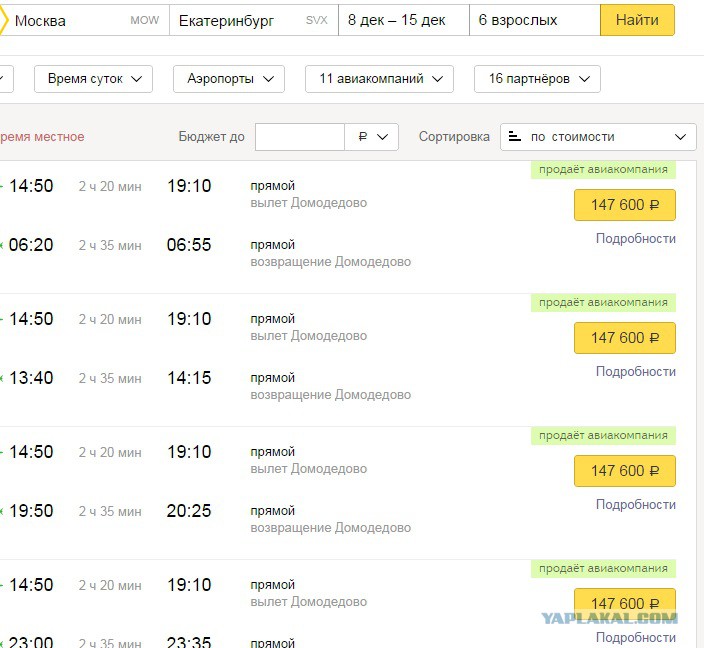Open Подробности for the 19:50 return option
704x648 pixels.
click(x=636, y=504)
